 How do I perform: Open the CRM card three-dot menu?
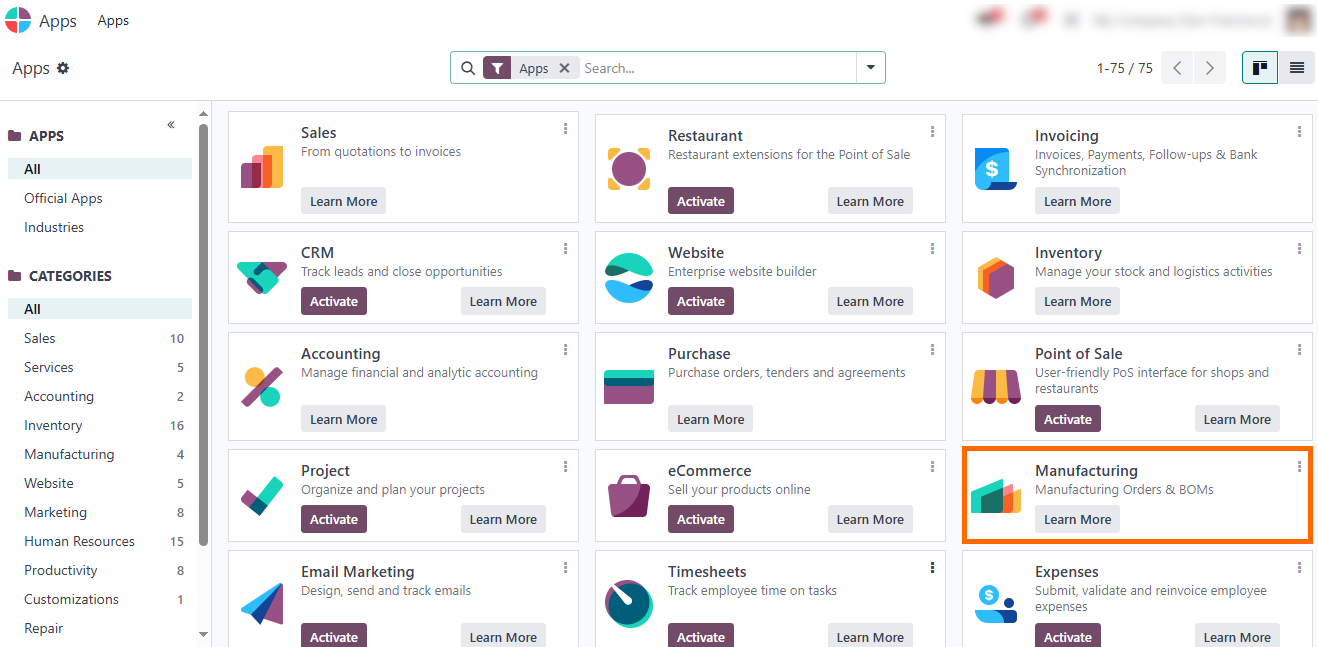565,249
